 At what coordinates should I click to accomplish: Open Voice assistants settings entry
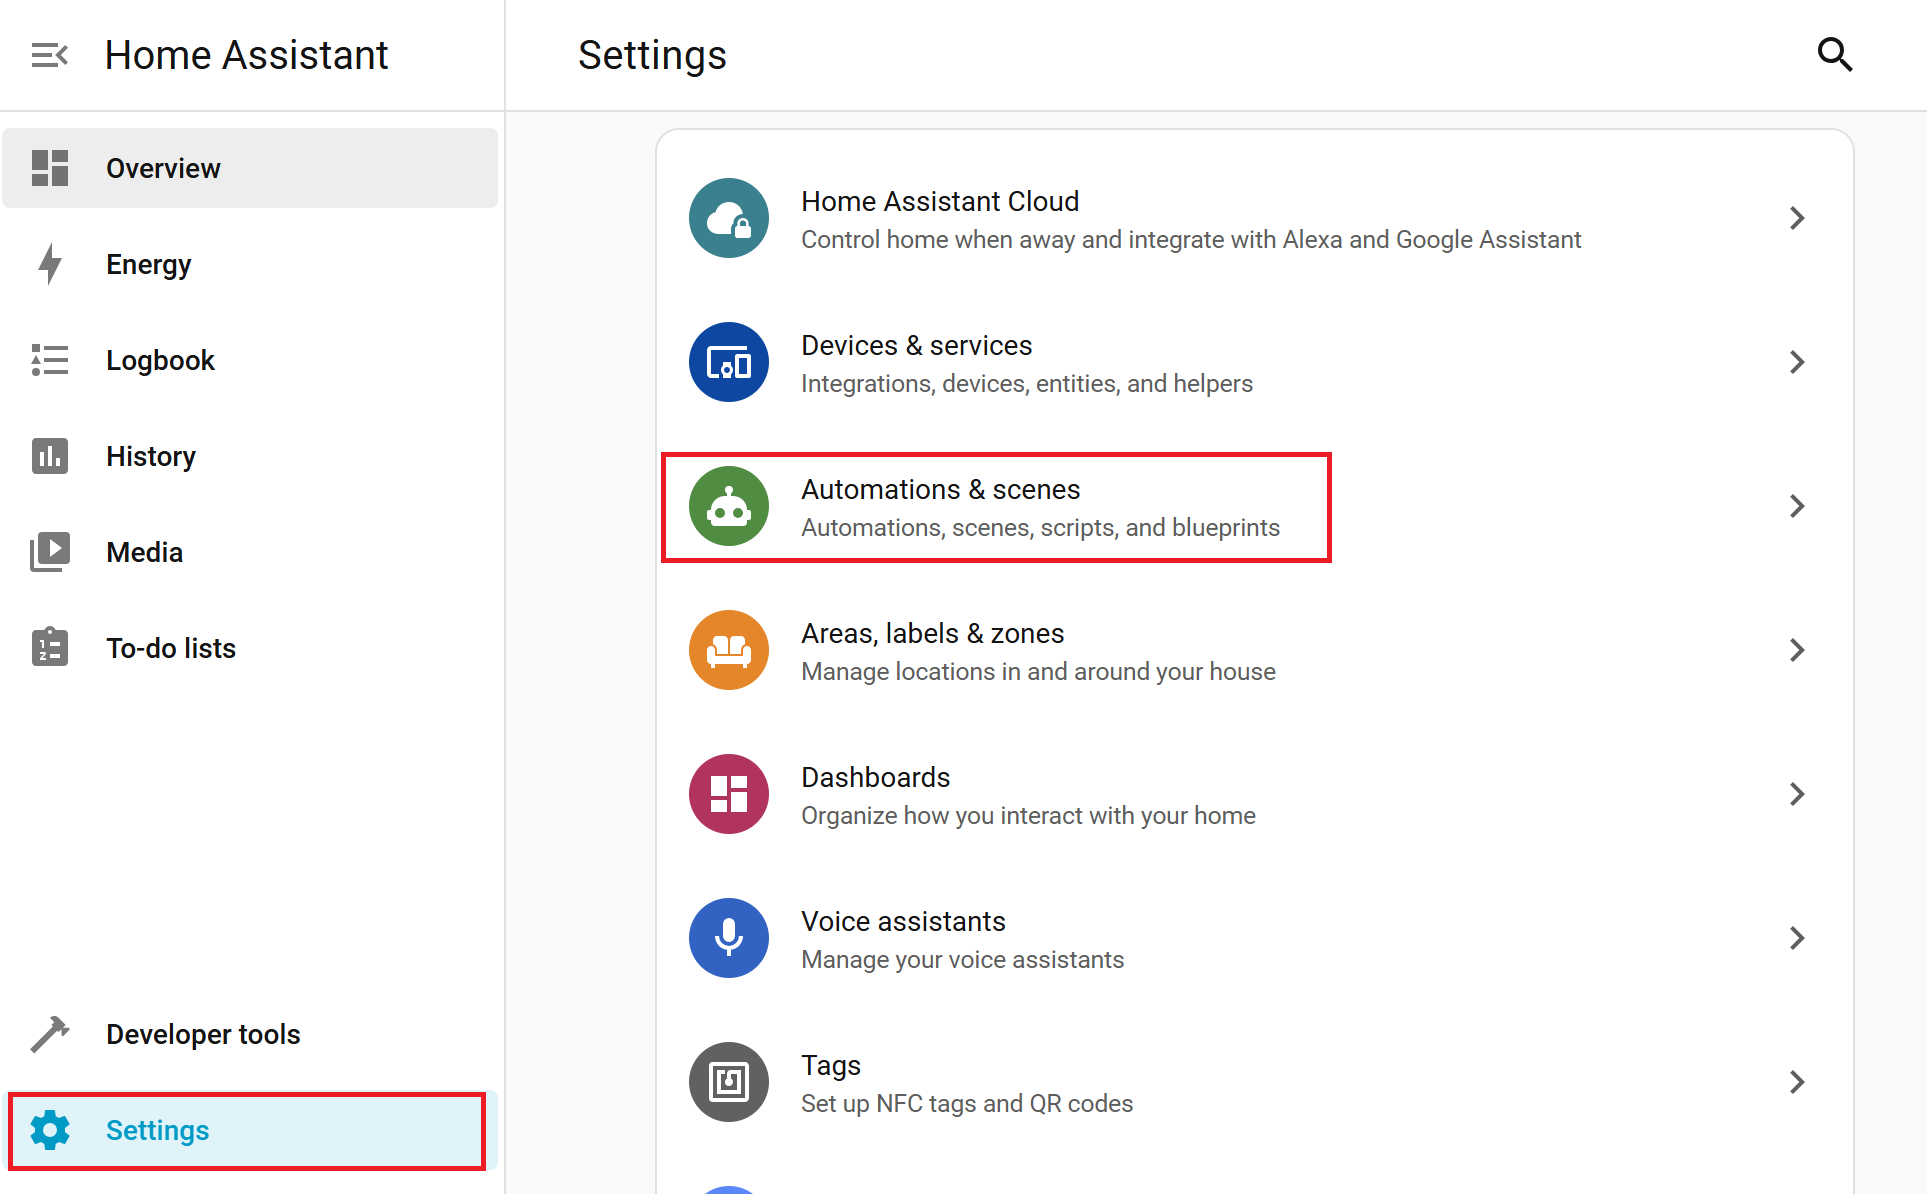click(x=962, y=939)
